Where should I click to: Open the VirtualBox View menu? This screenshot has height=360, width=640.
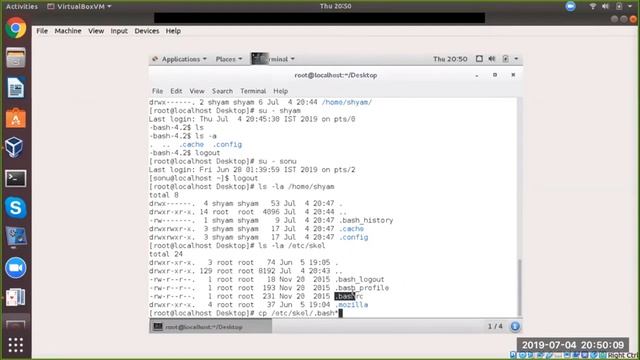point(96,31)
